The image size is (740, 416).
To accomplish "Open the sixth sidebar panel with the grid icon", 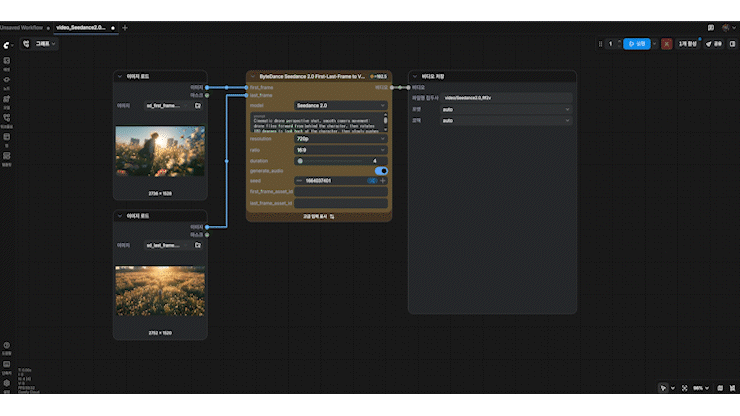I will point(7,156).
